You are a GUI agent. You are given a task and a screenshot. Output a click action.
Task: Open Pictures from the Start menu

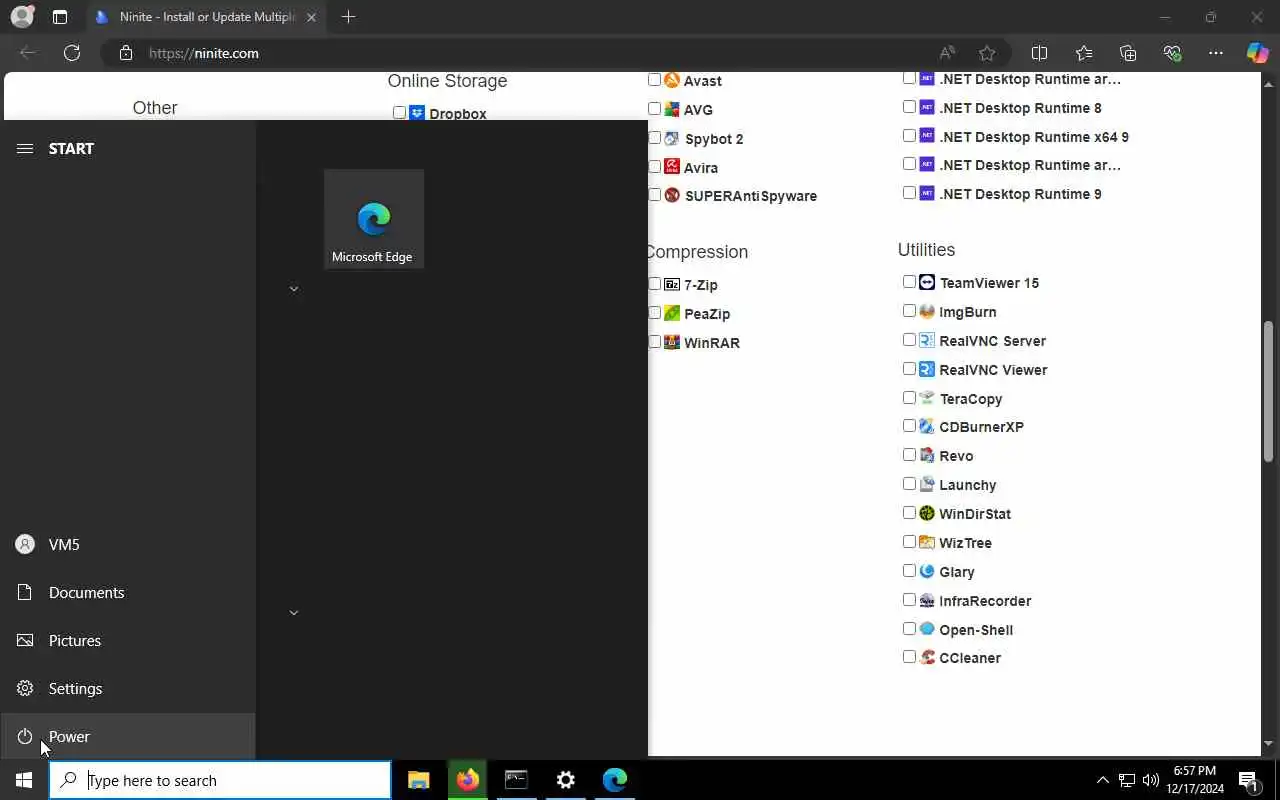tap(128, 640)
